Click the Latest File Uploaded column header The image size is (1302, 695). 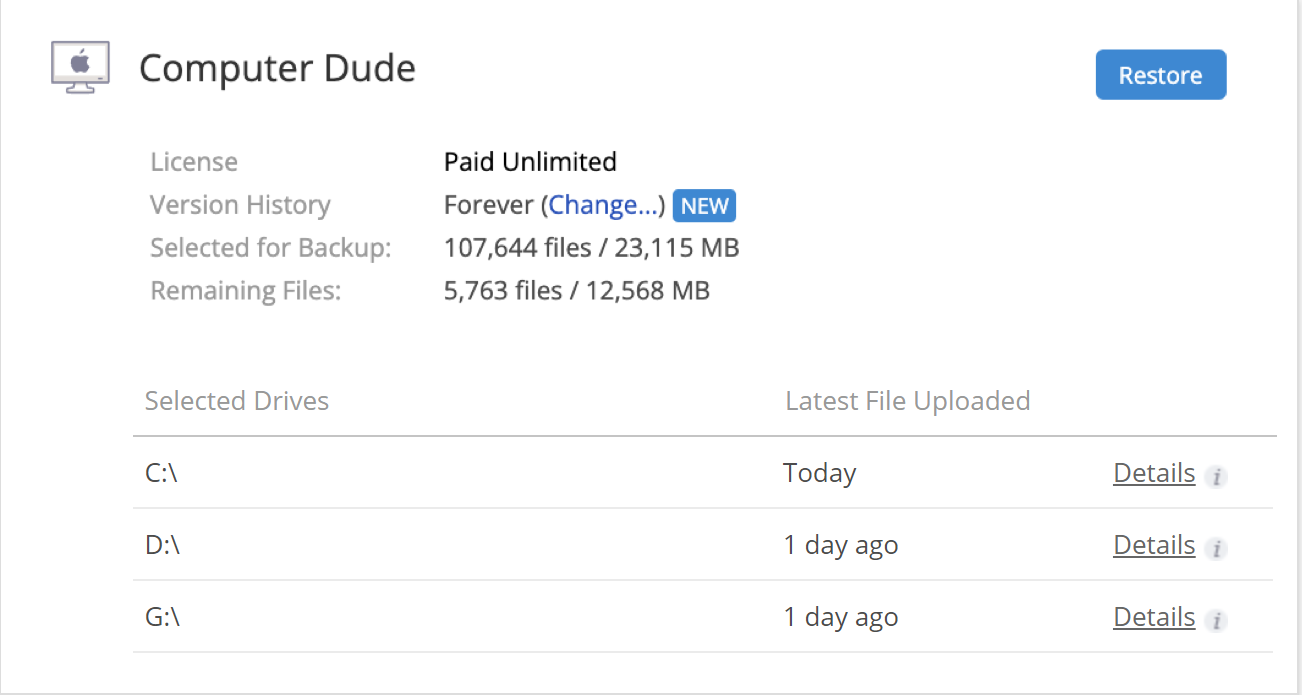click(x=908, y=401)
